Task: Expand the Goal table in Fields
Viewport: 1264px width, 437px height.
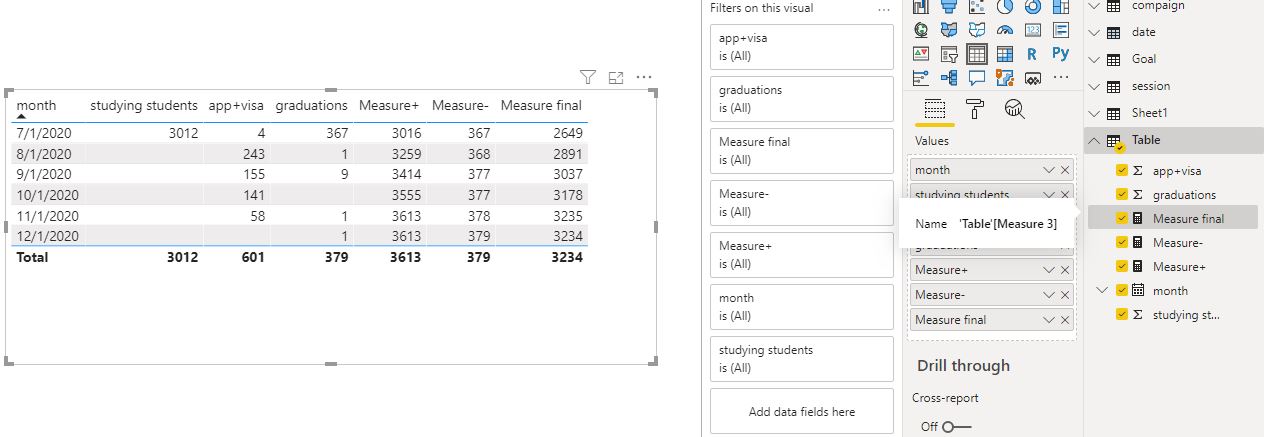Action: 1094,59
